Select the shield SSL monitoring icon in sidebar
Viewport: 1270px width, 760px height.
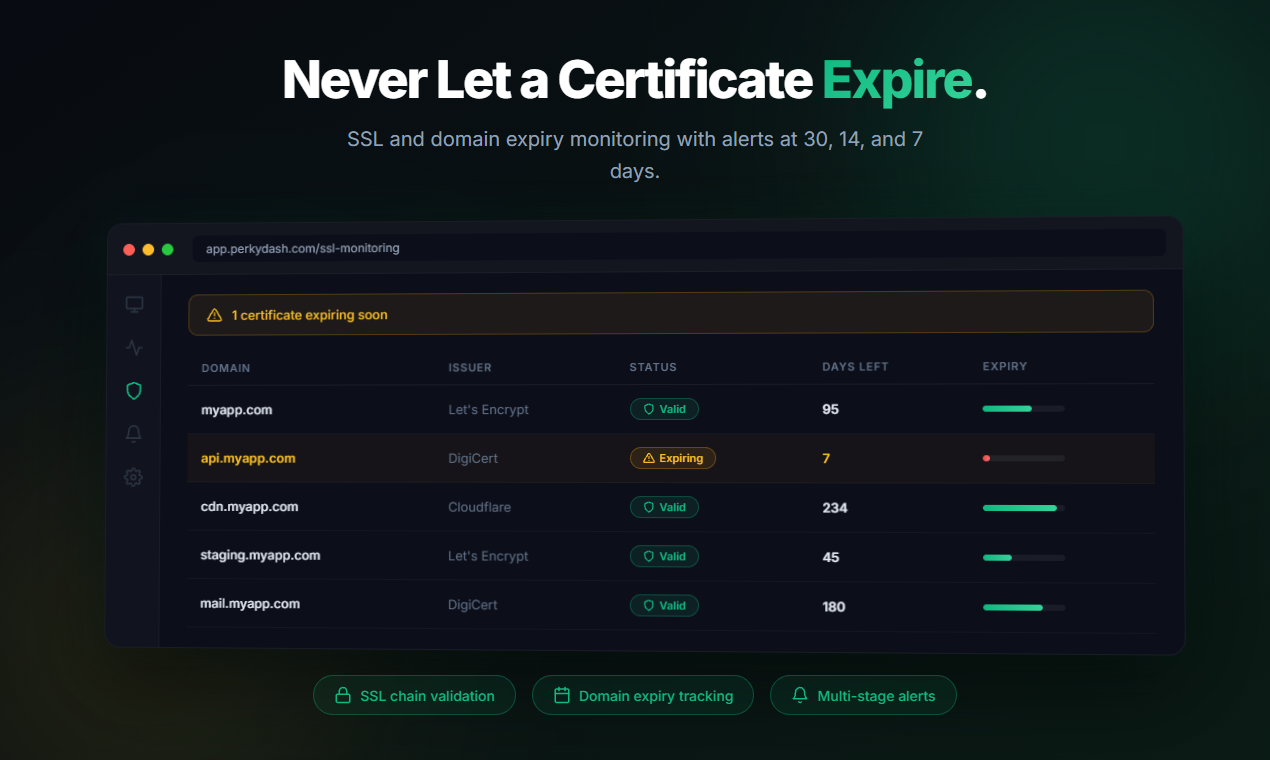point(133,390)
